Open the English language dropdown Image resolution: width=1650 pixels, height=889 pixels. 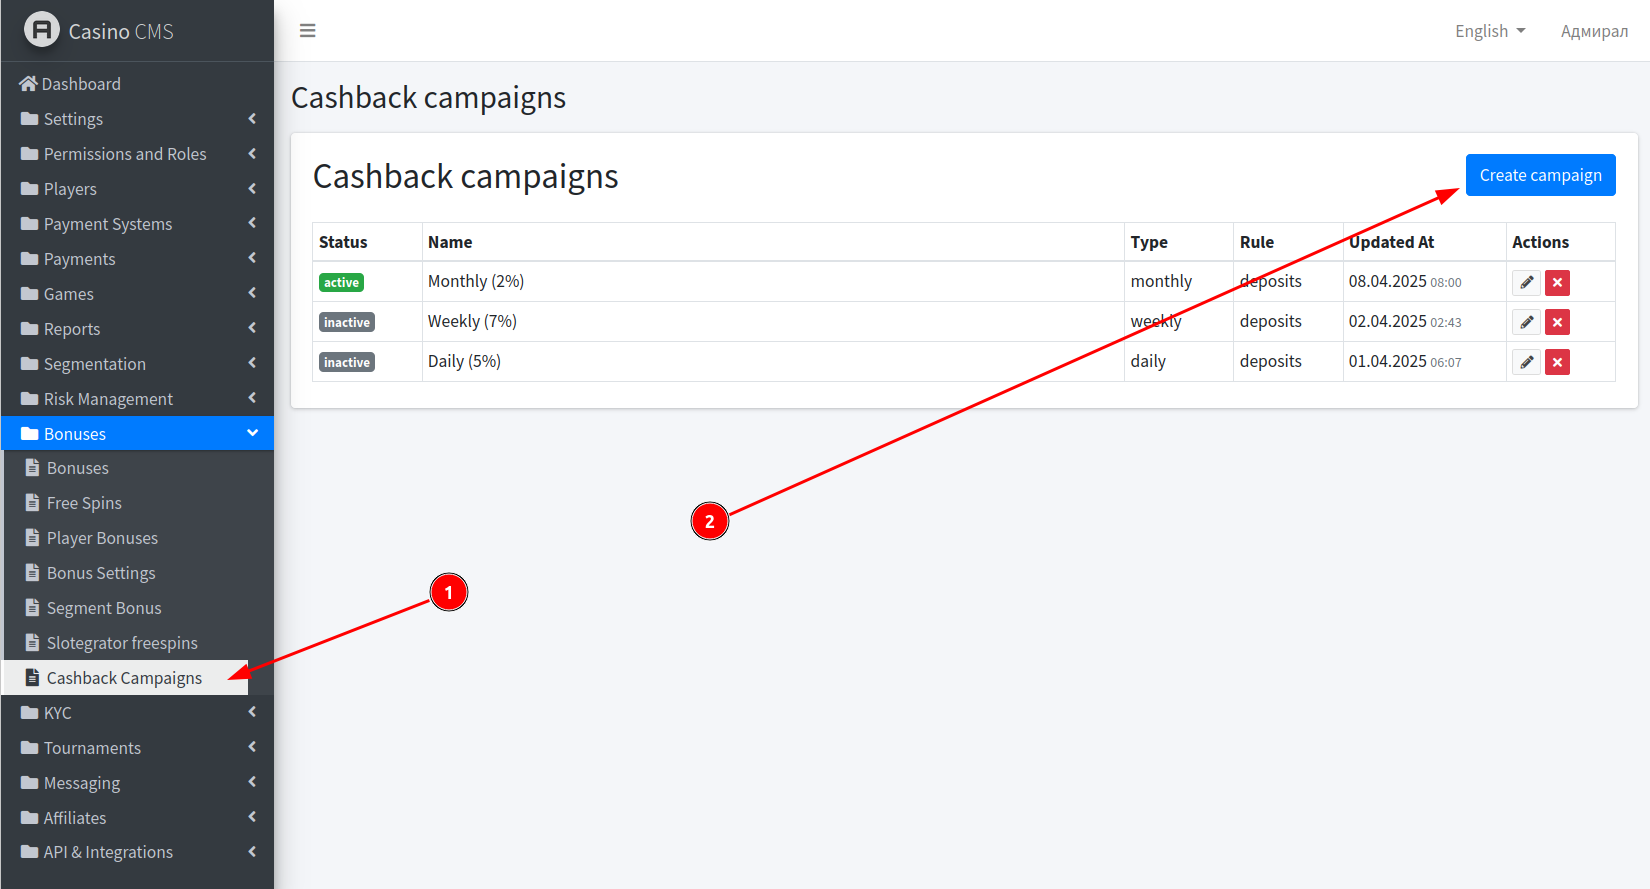(1489, 31)
